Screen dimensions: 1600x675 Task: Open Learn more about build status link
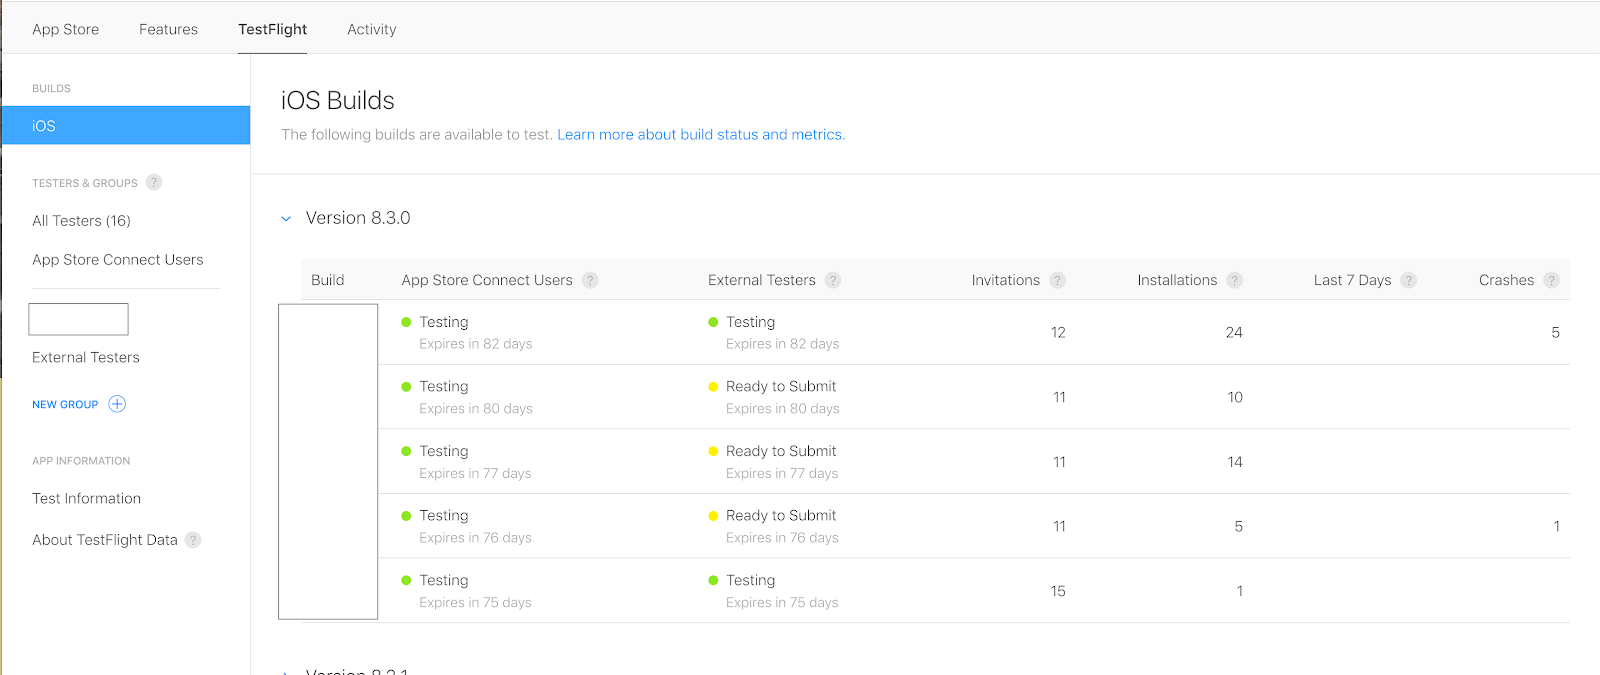tap(700, 134)
